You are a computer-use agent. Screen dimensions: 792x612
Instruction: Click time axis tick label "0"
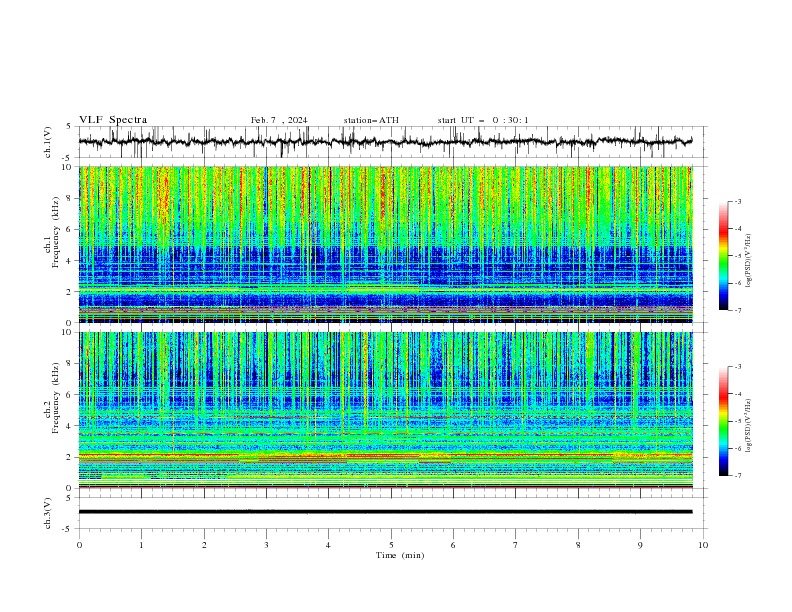pyautogui.click(x=79, y=545)
